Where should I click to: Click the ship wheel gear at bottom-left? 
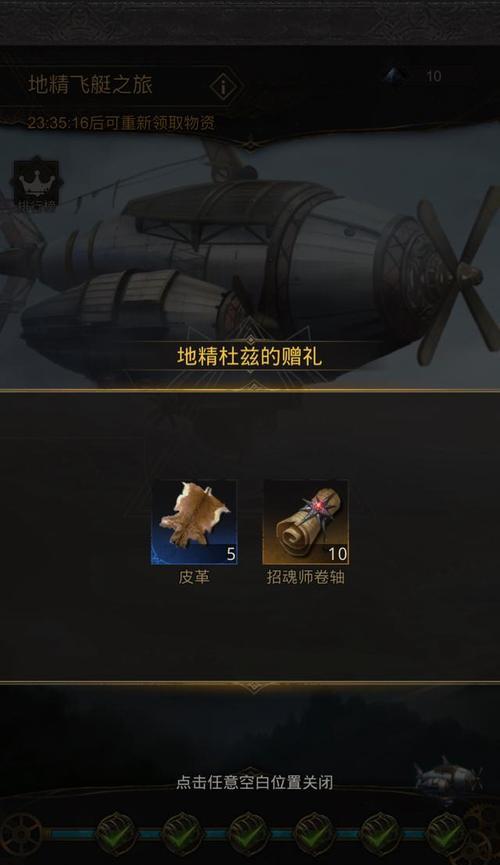[21, 834]
